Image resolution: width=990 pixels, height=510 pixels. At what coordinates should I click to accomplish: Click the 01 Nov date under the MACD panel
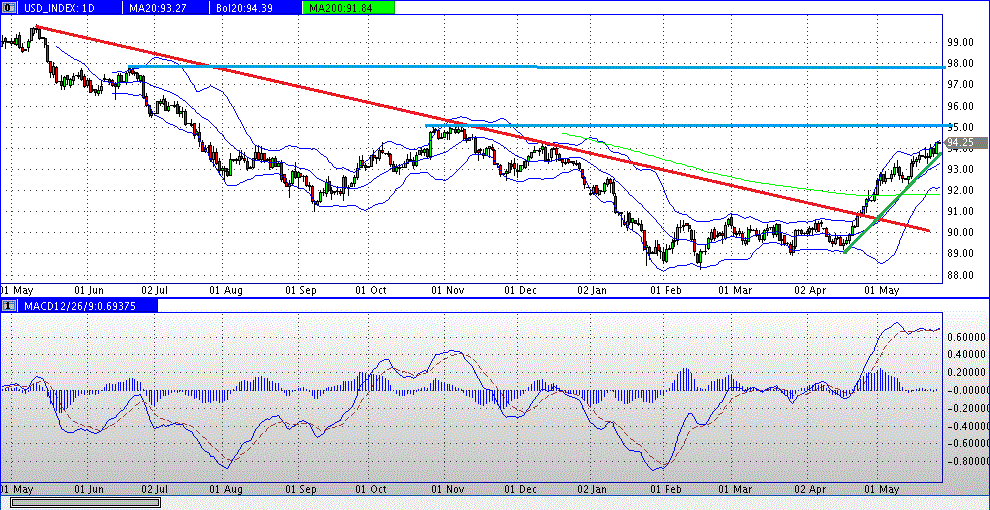[448, 490]
